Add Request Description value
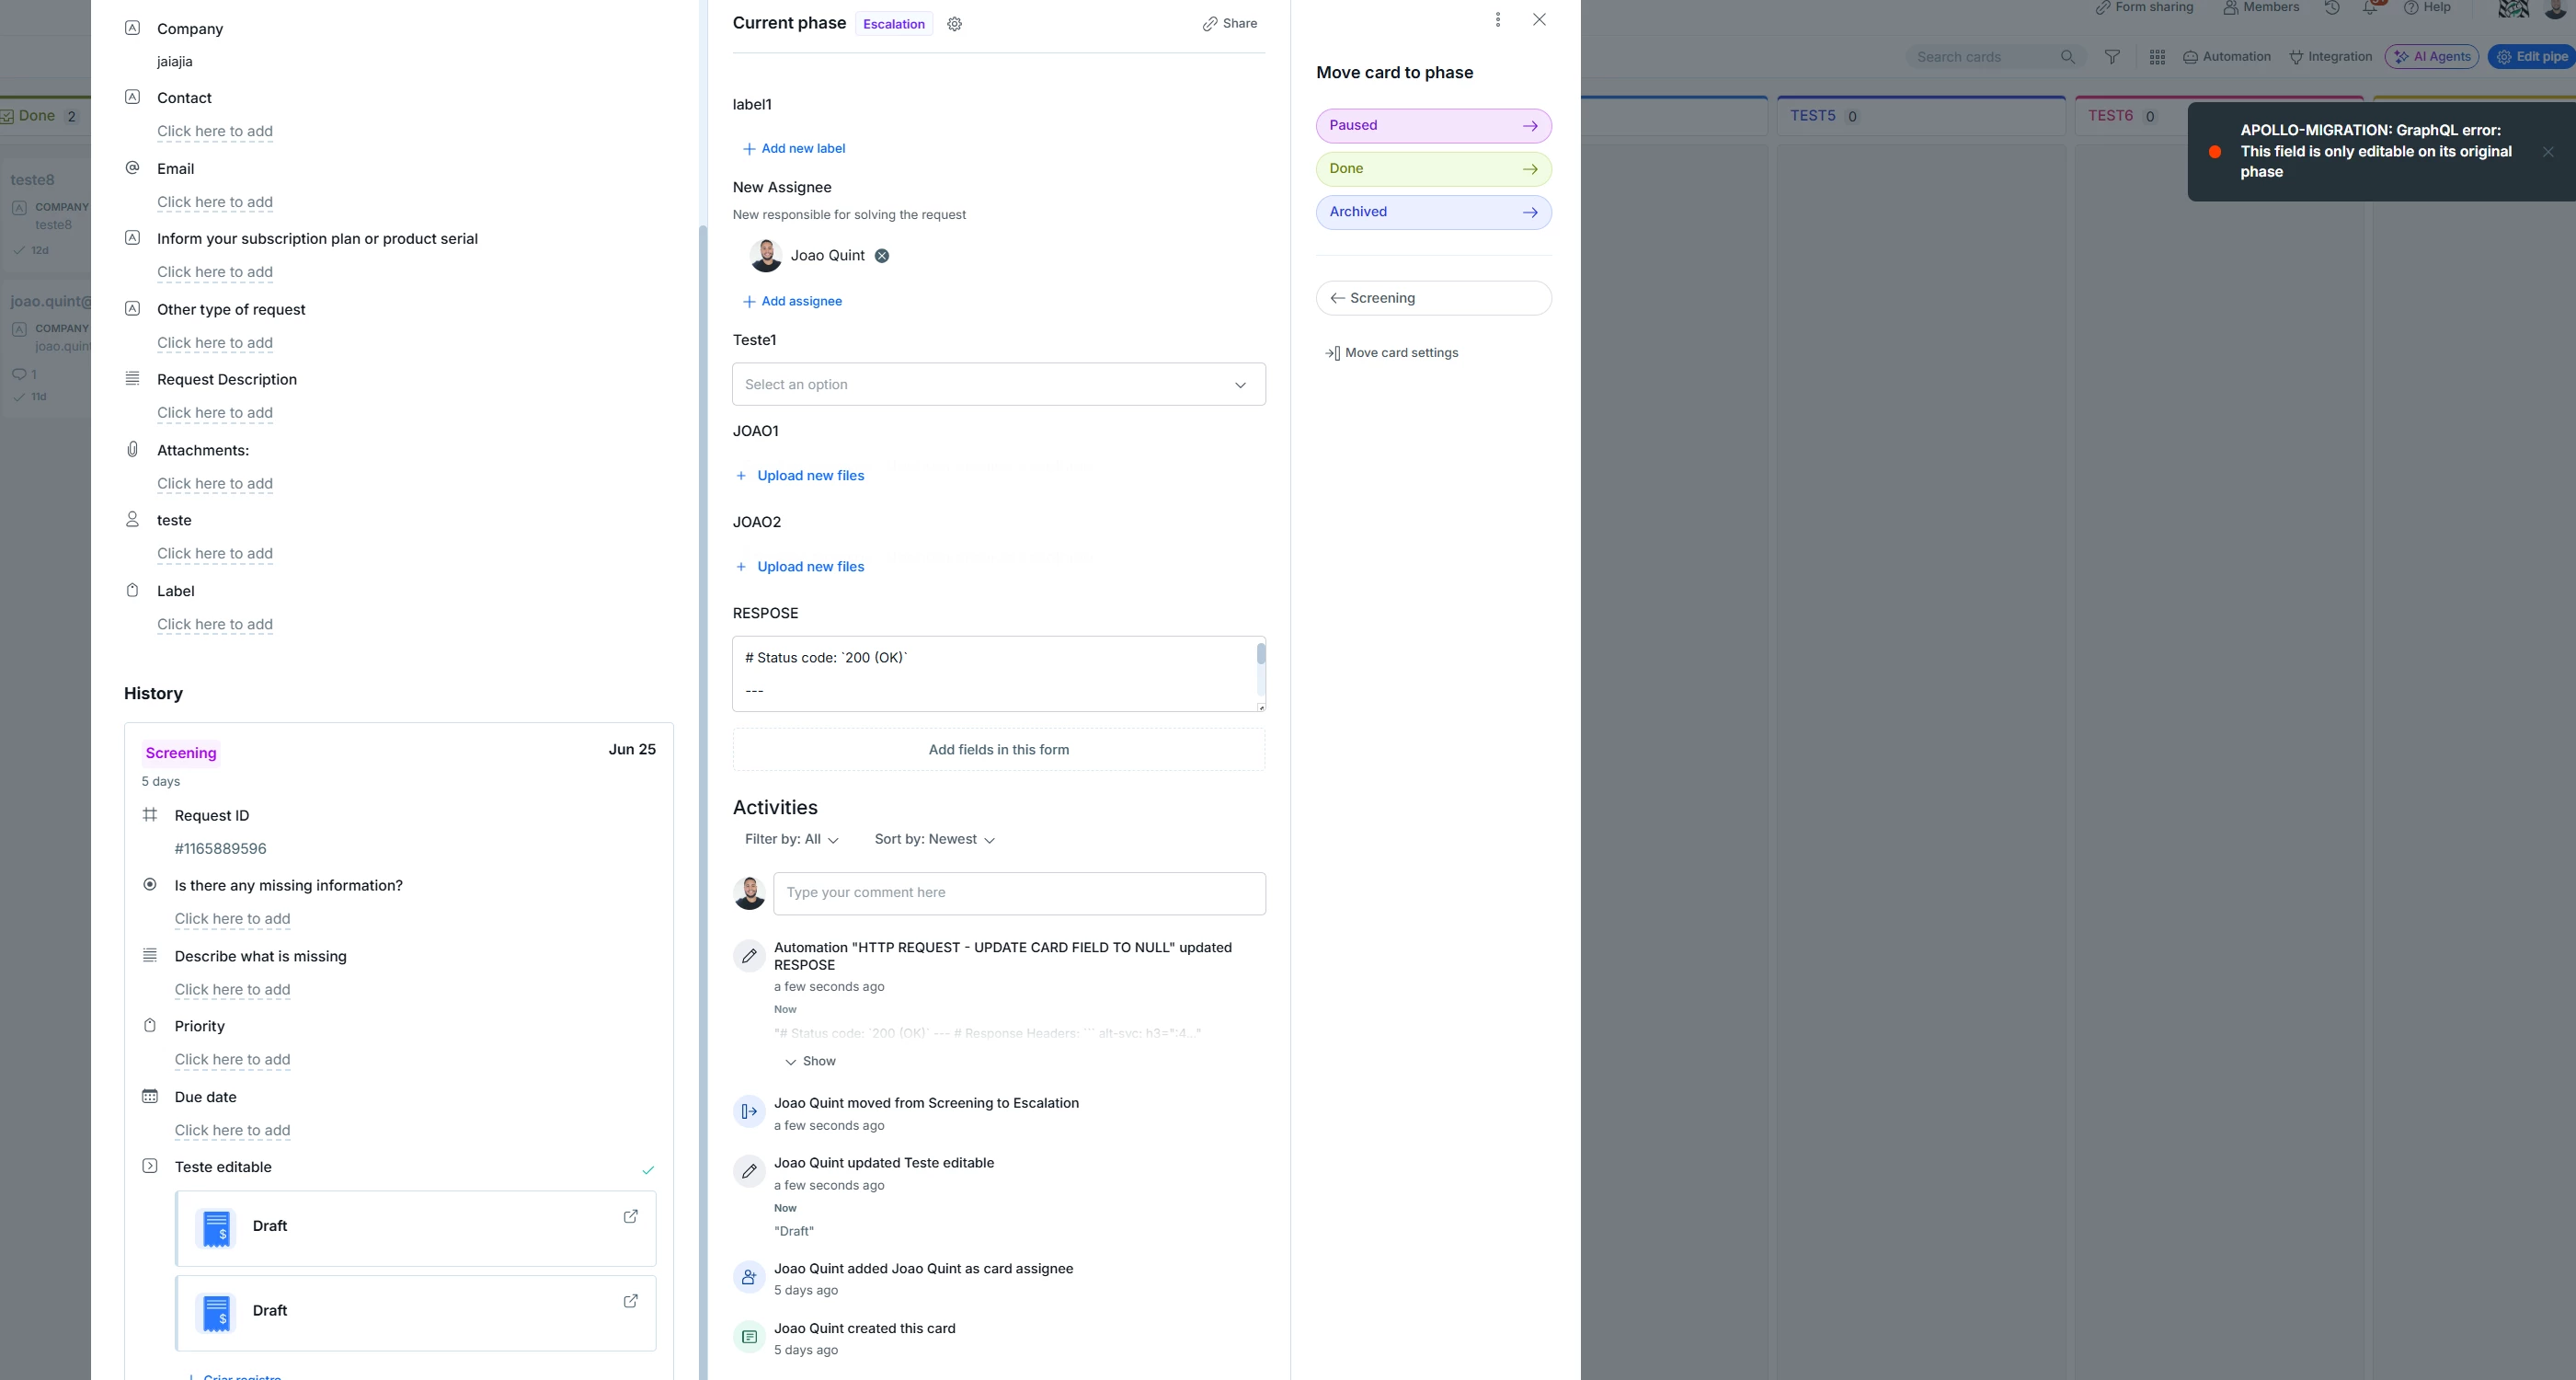Screen dimensions: 2576x1380 (x=215, y=413)
